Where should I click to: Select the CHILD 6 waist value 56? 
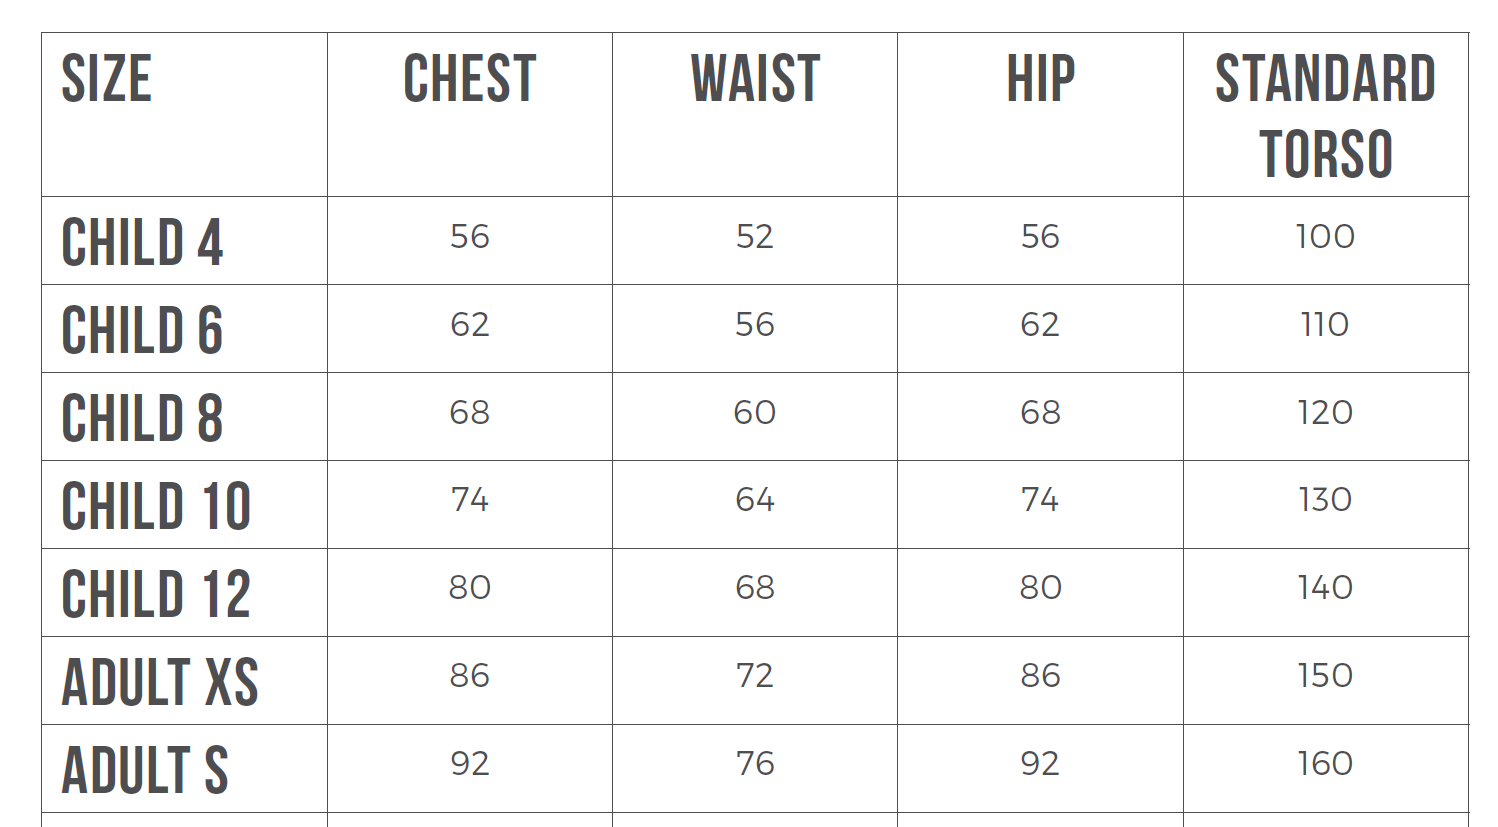point(755,325)
